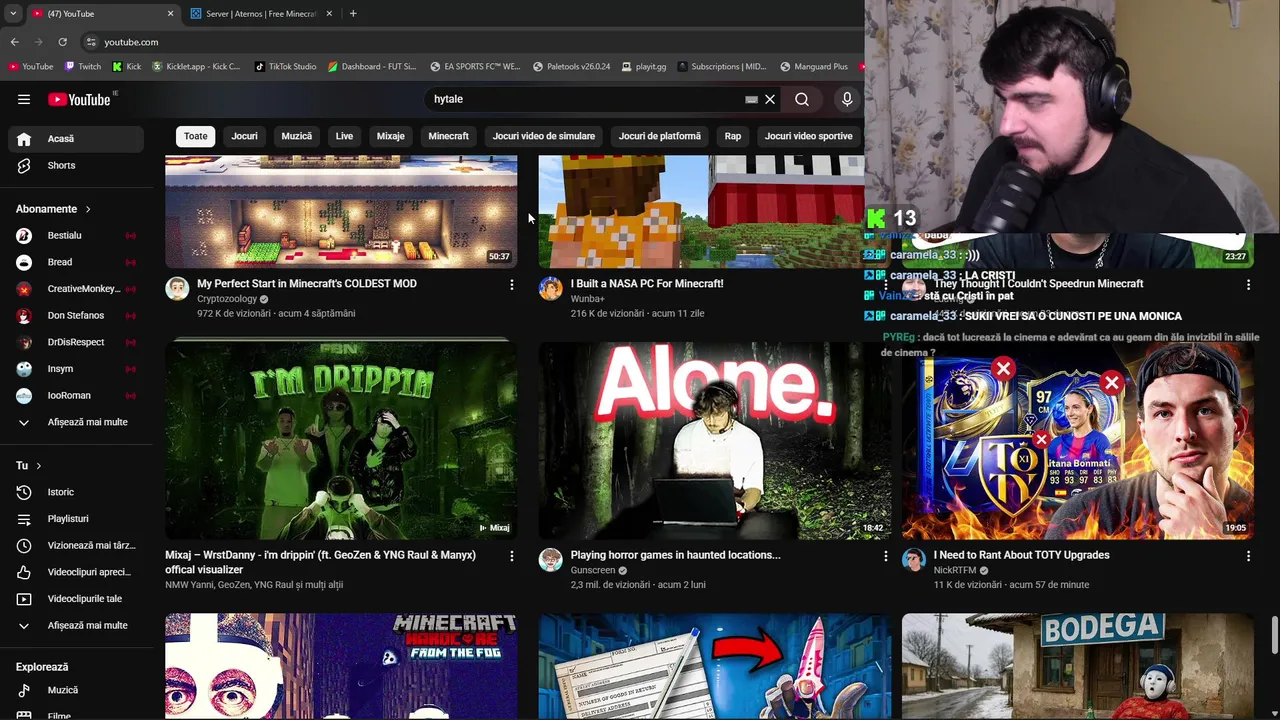Select the Live filter chip
This screenshot has width=1280, height=720.
(x=344, y=136)
